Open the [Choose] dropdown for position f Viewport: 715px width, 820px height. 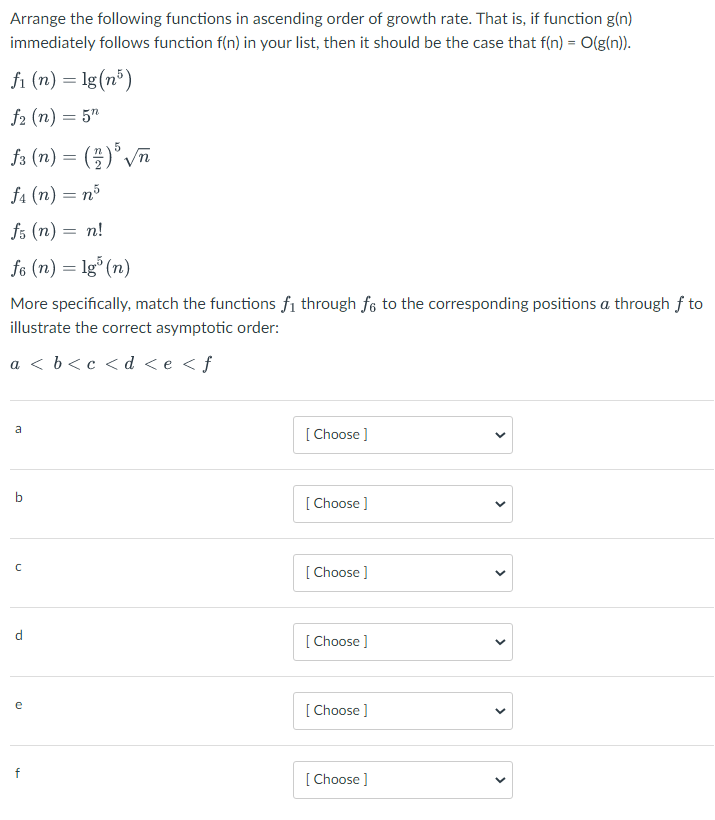point(402,779)
